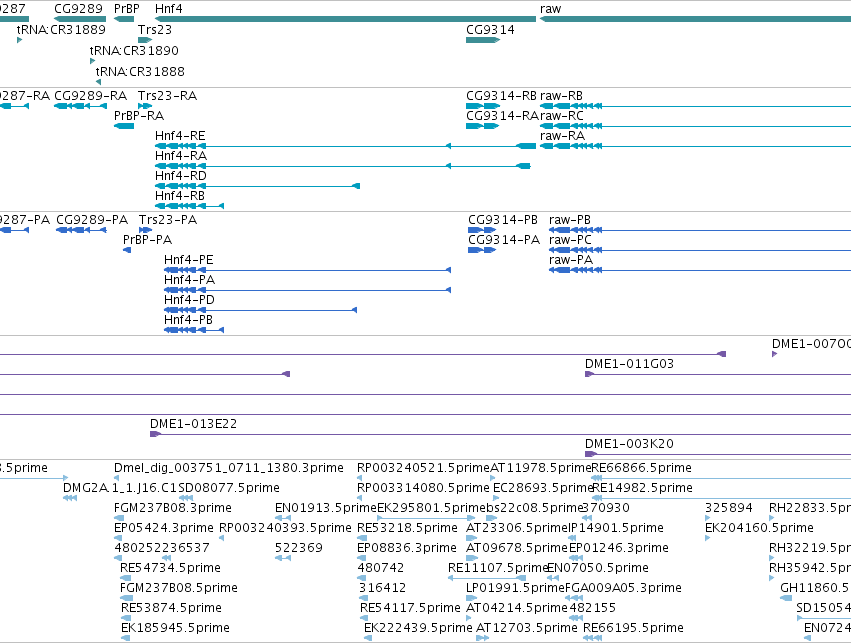
Task: Click EST RP003314080.5prime
Action: pyautogui.click(x=423, y=488)
